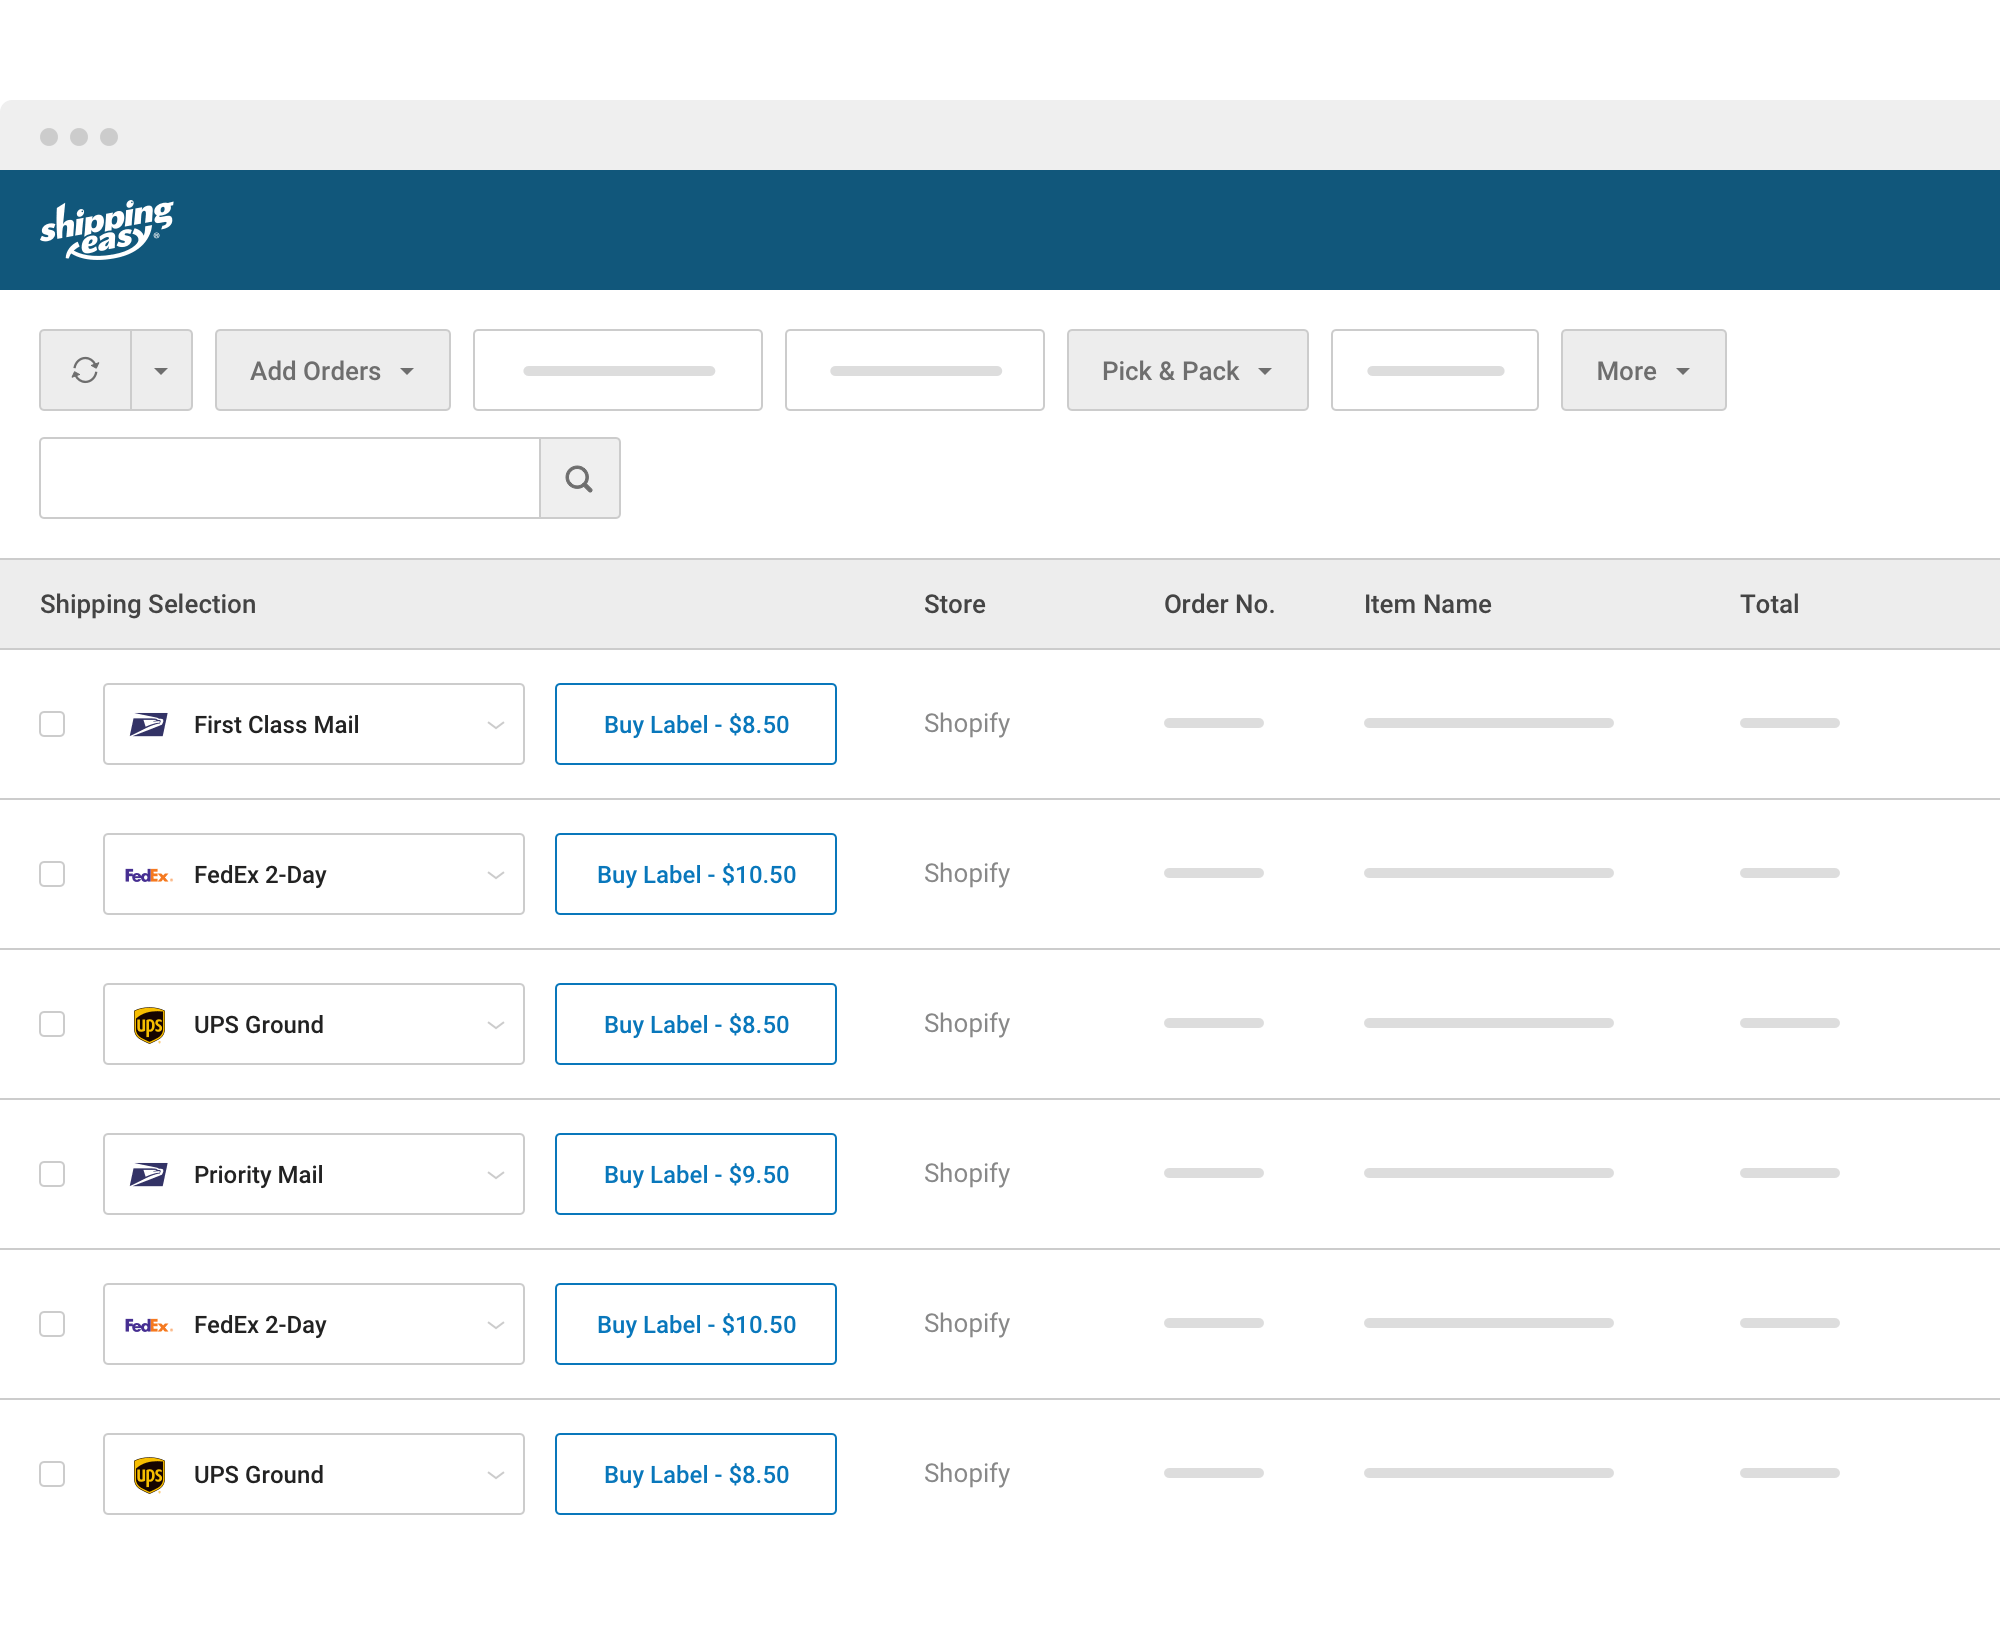
Task: Click FedEx logo in first FedEx 2-Day row
Action: [x=148, y=875]
